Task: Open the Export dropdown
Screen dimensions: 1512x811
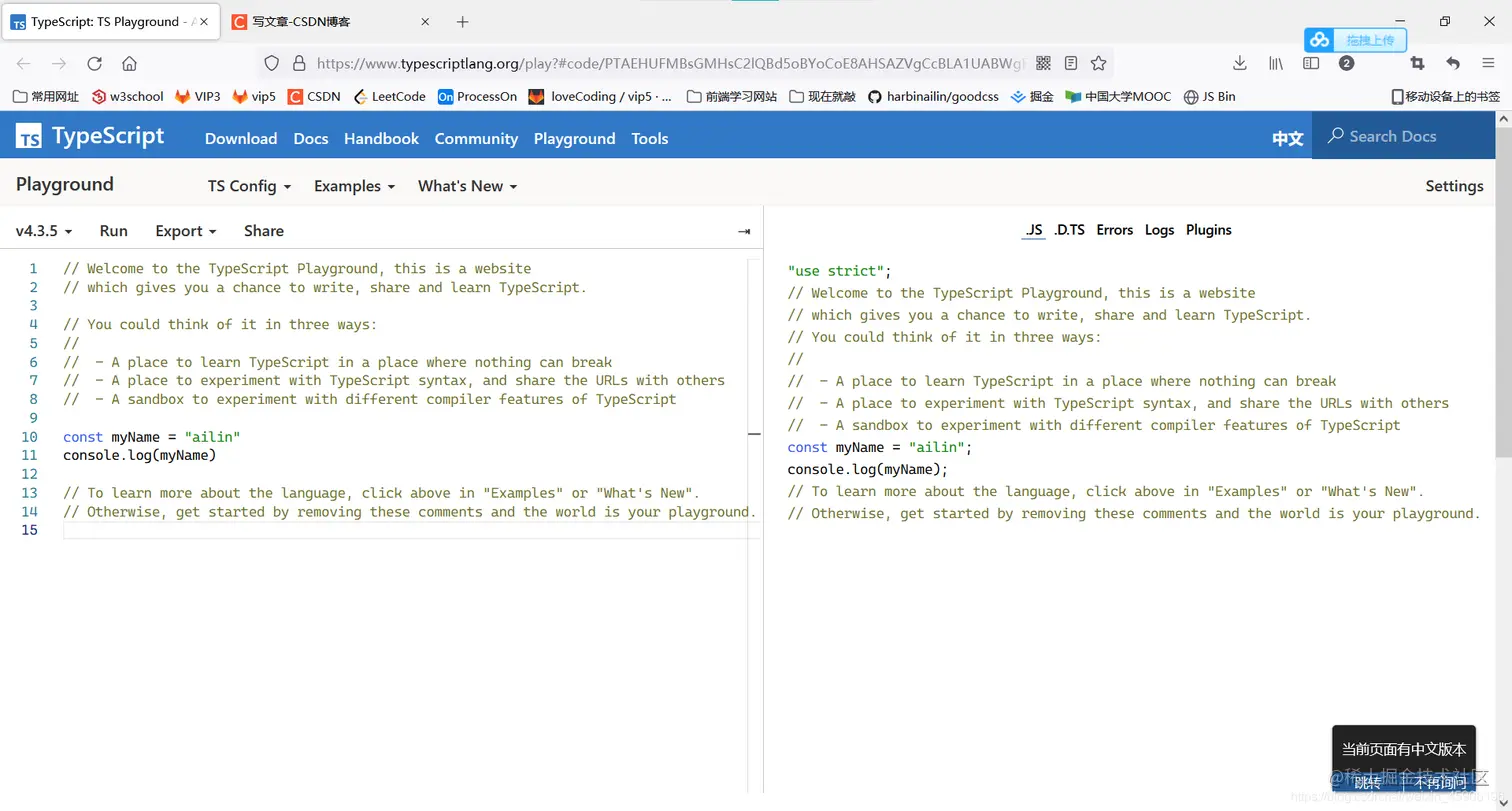Action: pos(186,231)
